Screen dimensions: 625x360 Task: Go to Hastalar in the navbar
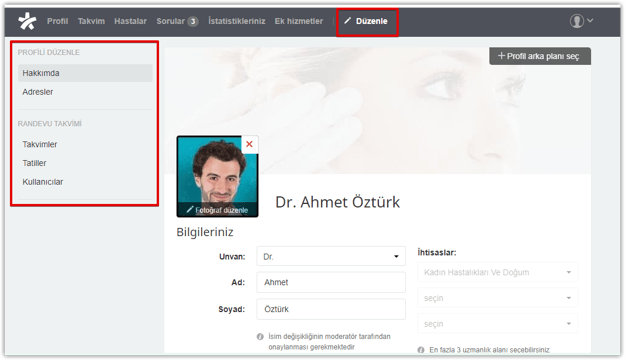coord(130,21)
